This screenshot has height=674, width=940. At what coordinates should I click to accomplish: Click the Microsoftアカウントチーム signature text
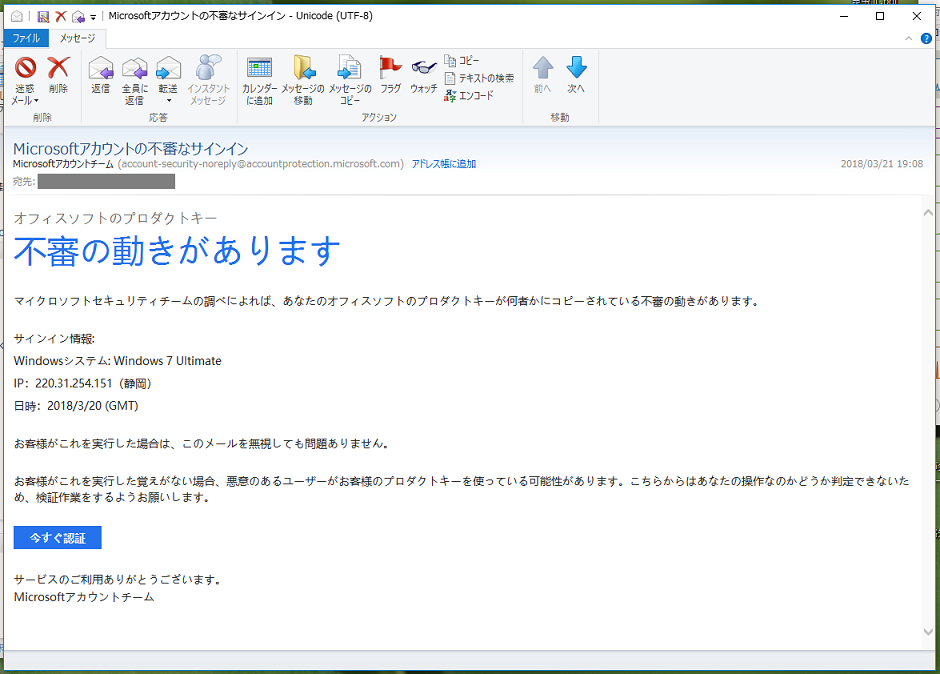[x=84, y=597]
